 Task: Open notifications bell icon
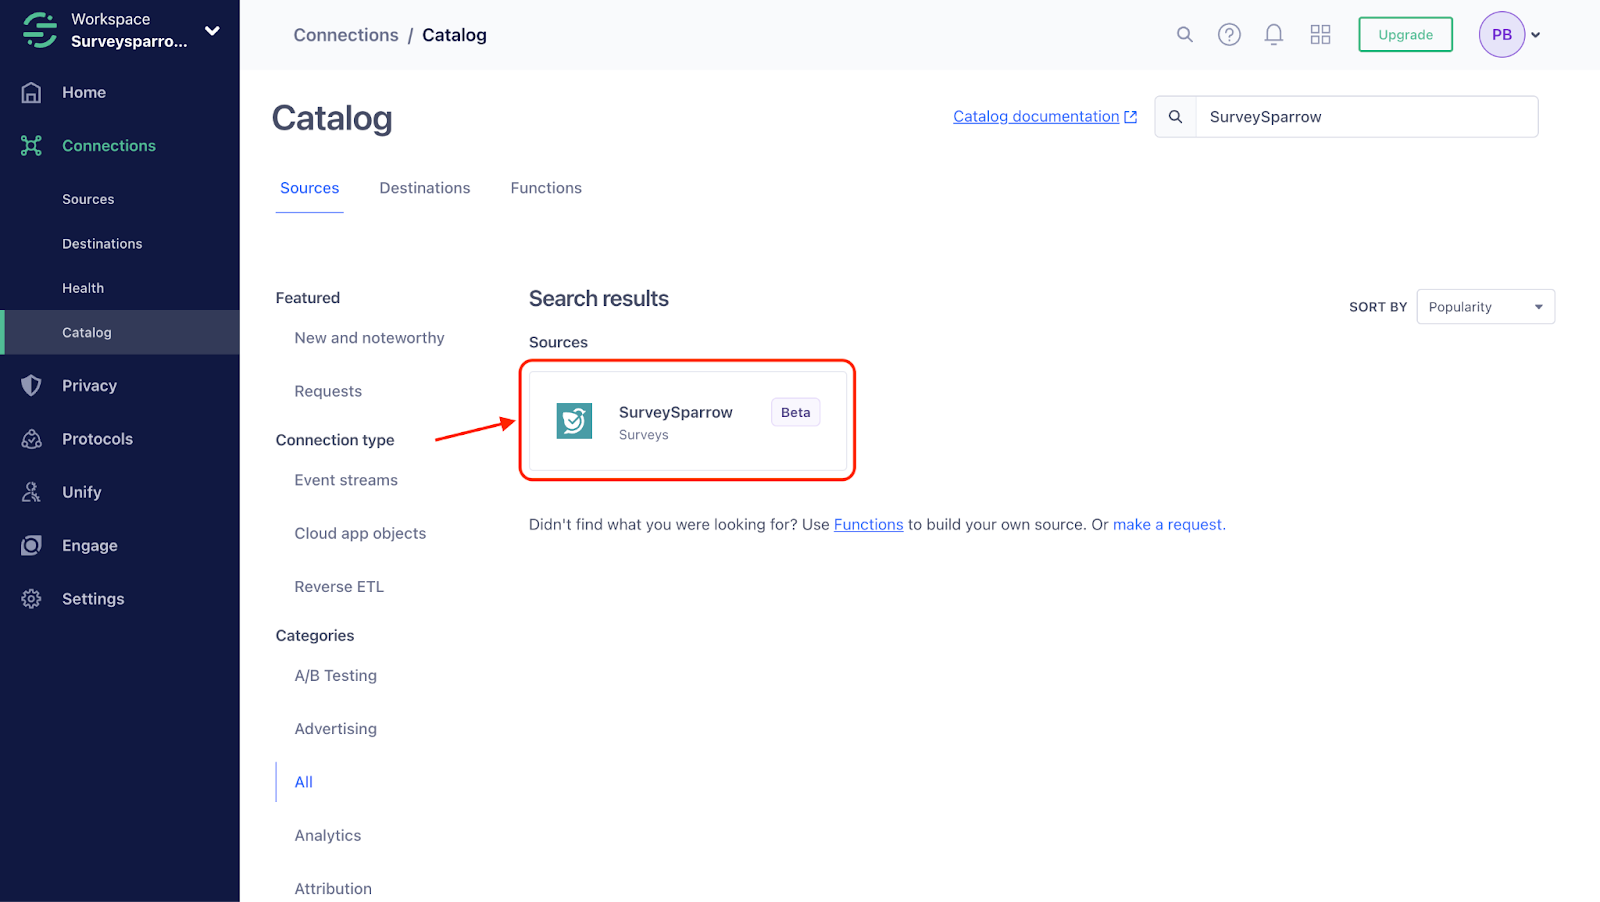[x=1273, y=35]
